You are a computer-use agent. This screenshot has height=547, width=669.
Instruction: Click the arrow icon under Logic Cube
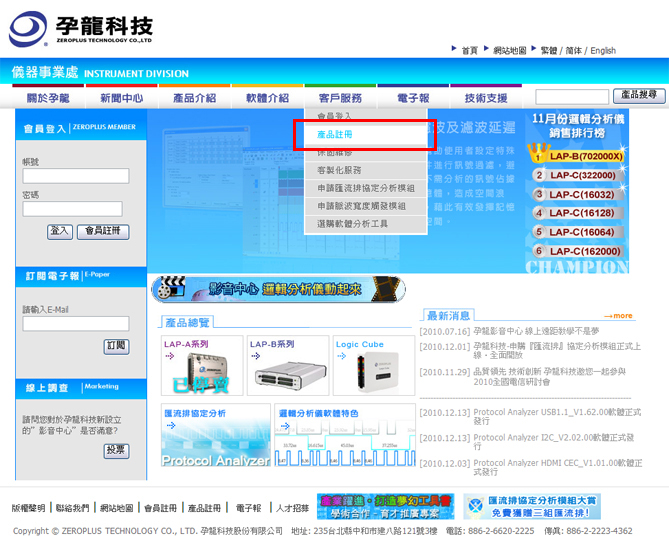click(x=342, y=356)
